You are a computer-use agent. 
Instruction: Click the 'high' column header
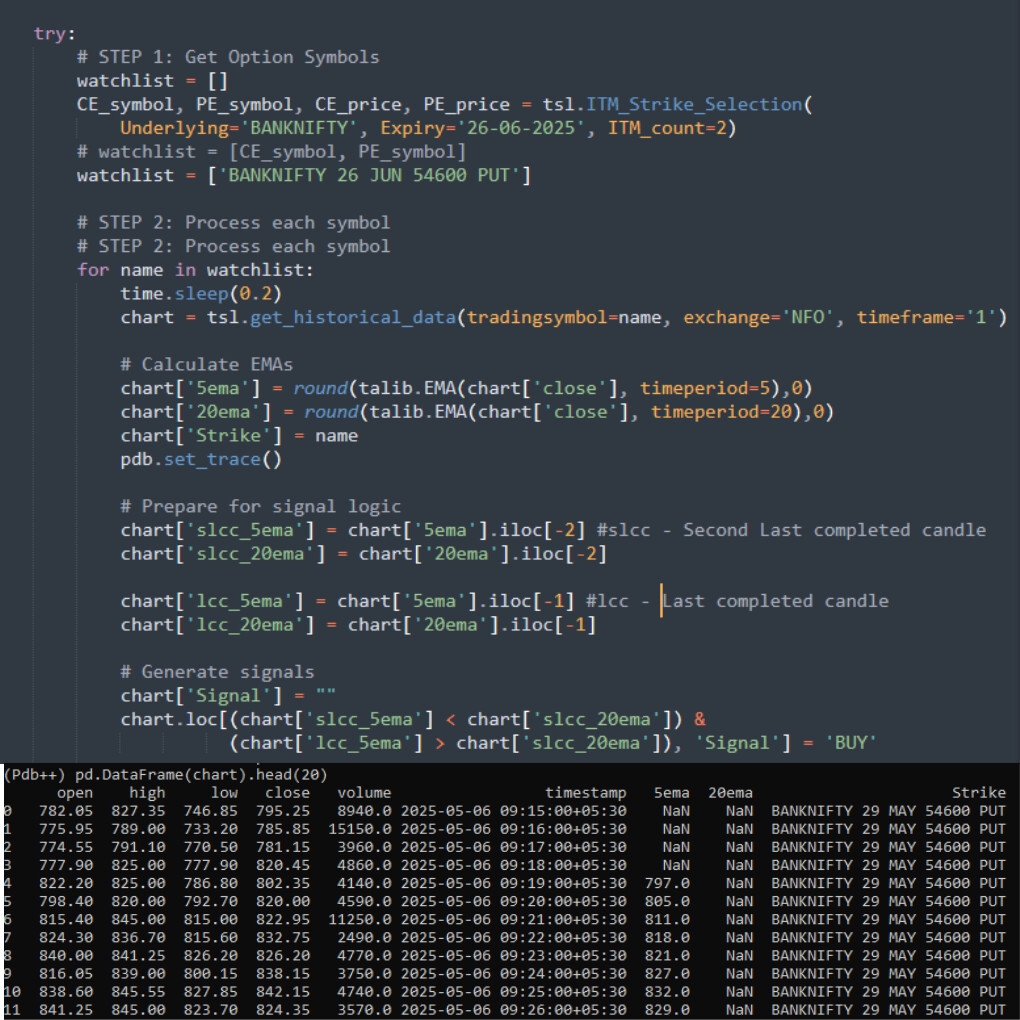click(147, 793)
